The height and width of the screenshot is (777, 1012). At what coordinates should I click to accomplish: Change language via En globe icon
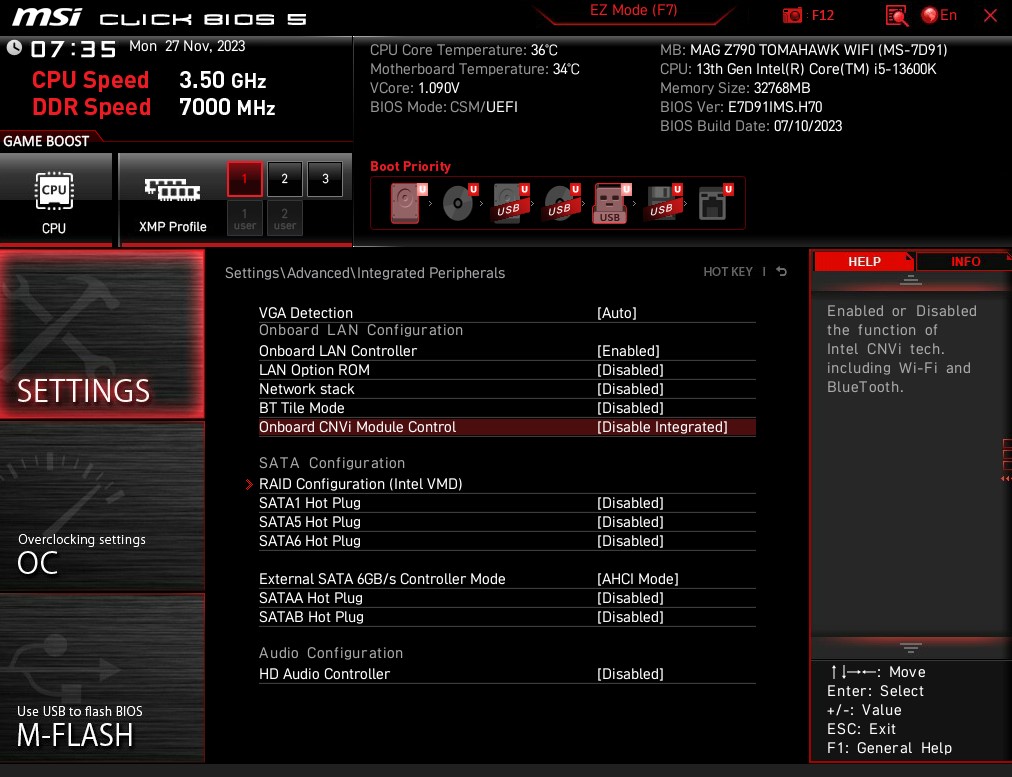939,15
